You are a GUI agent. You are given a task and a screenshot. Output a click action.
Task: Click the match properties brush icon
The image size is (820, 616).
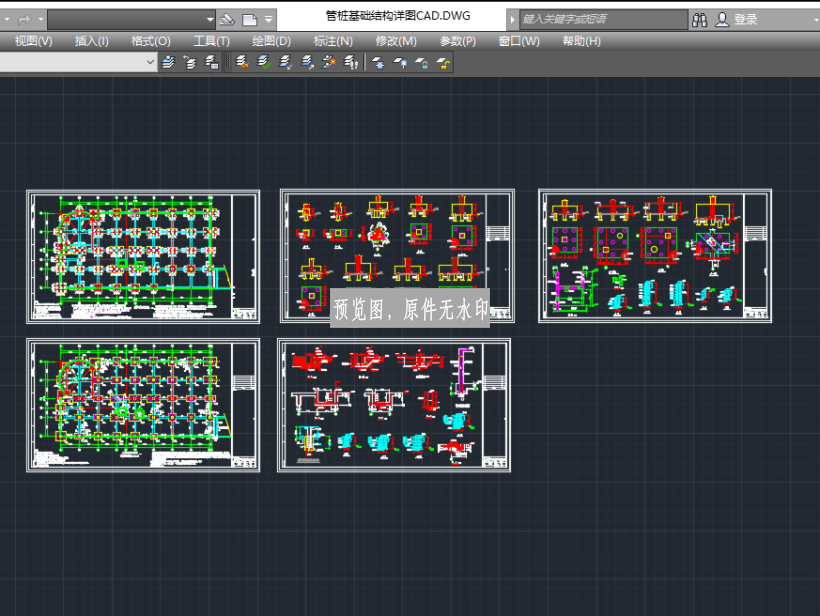point(227,20)
